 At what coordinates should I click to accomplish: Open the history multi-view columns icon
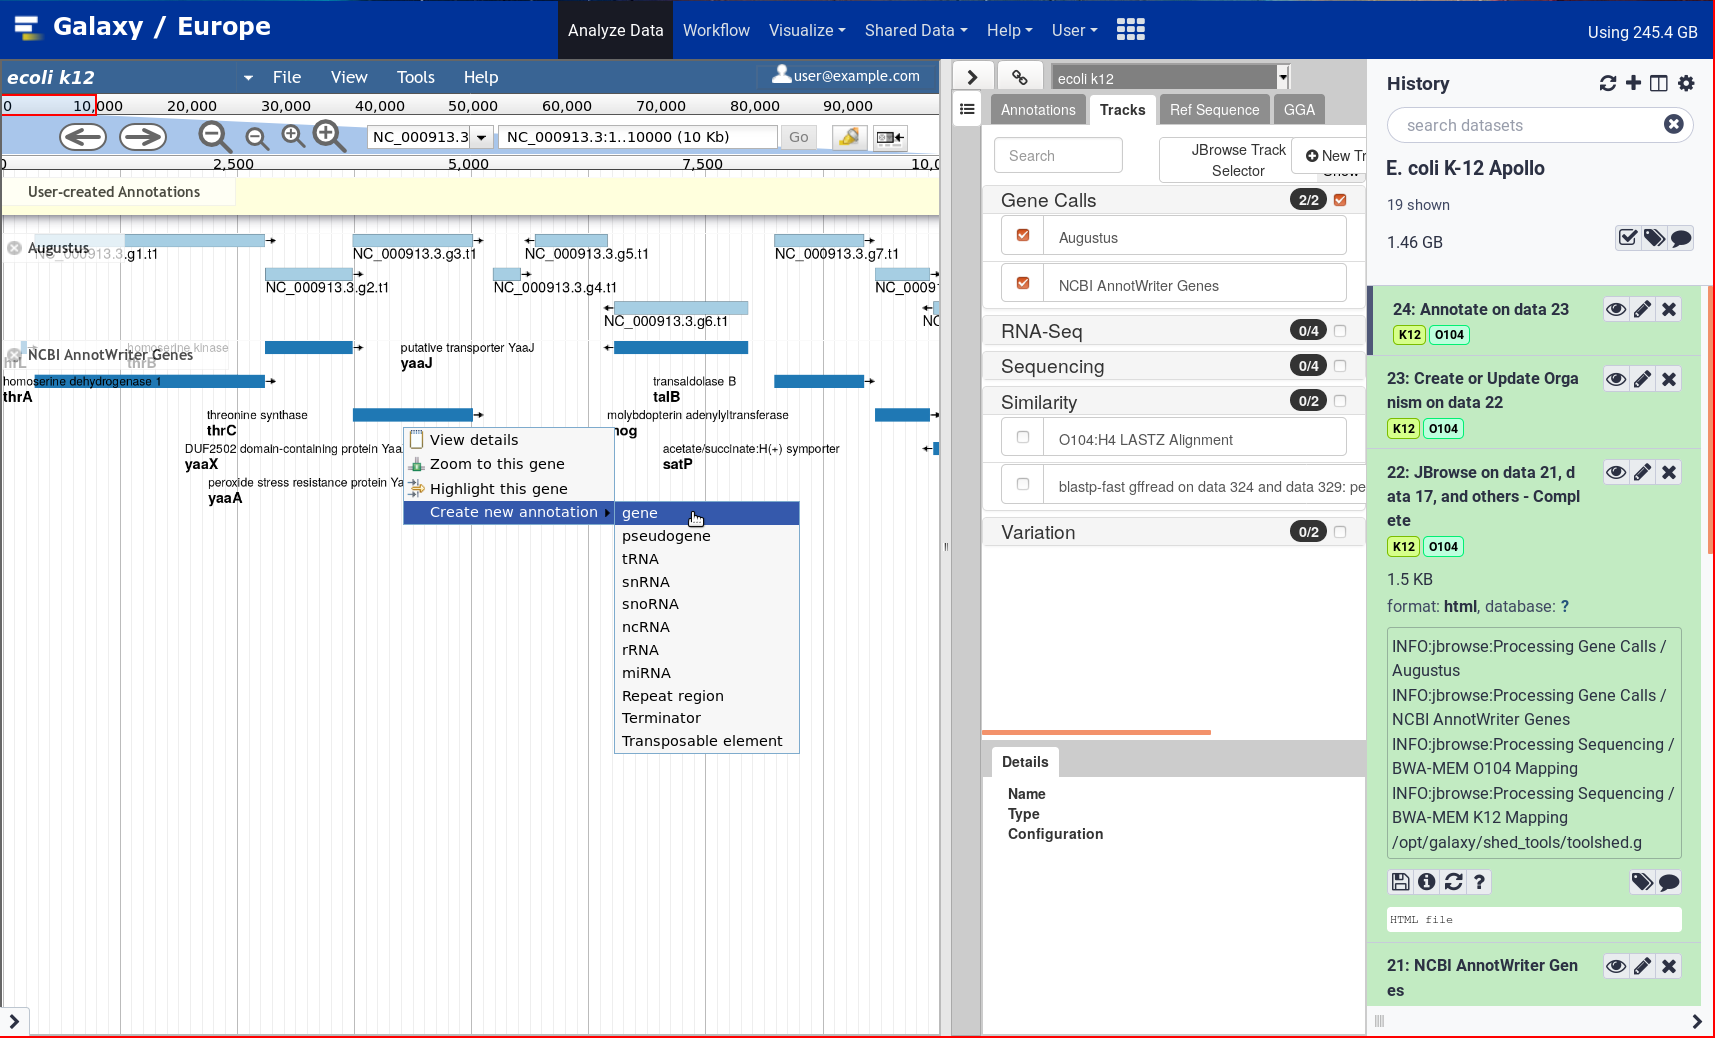(x=1659, y=83)
